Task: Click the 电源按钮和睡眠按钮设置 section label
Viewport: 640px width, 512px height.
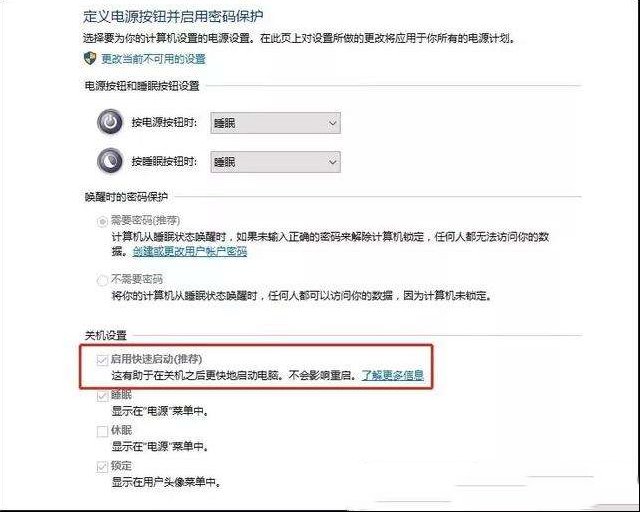Action: (x=142, y=86)
